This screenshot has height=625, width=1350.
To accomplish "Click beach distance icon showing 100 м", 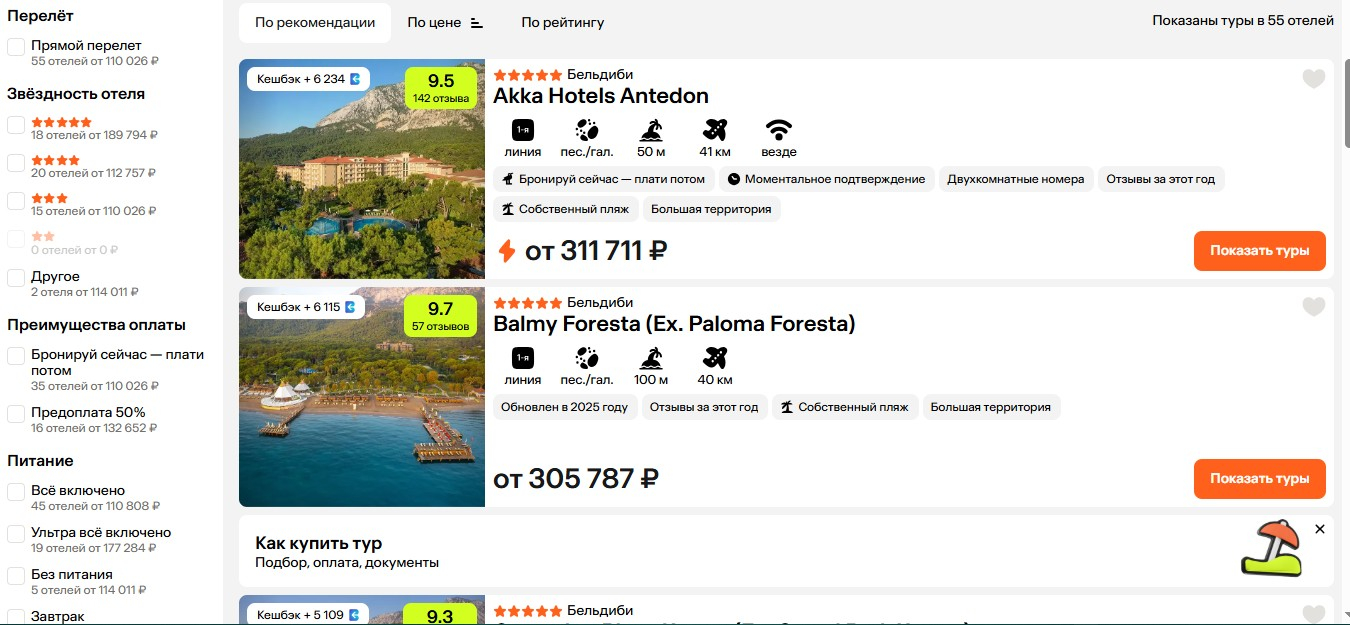I will pyautogui.click(x=651, y=358).
